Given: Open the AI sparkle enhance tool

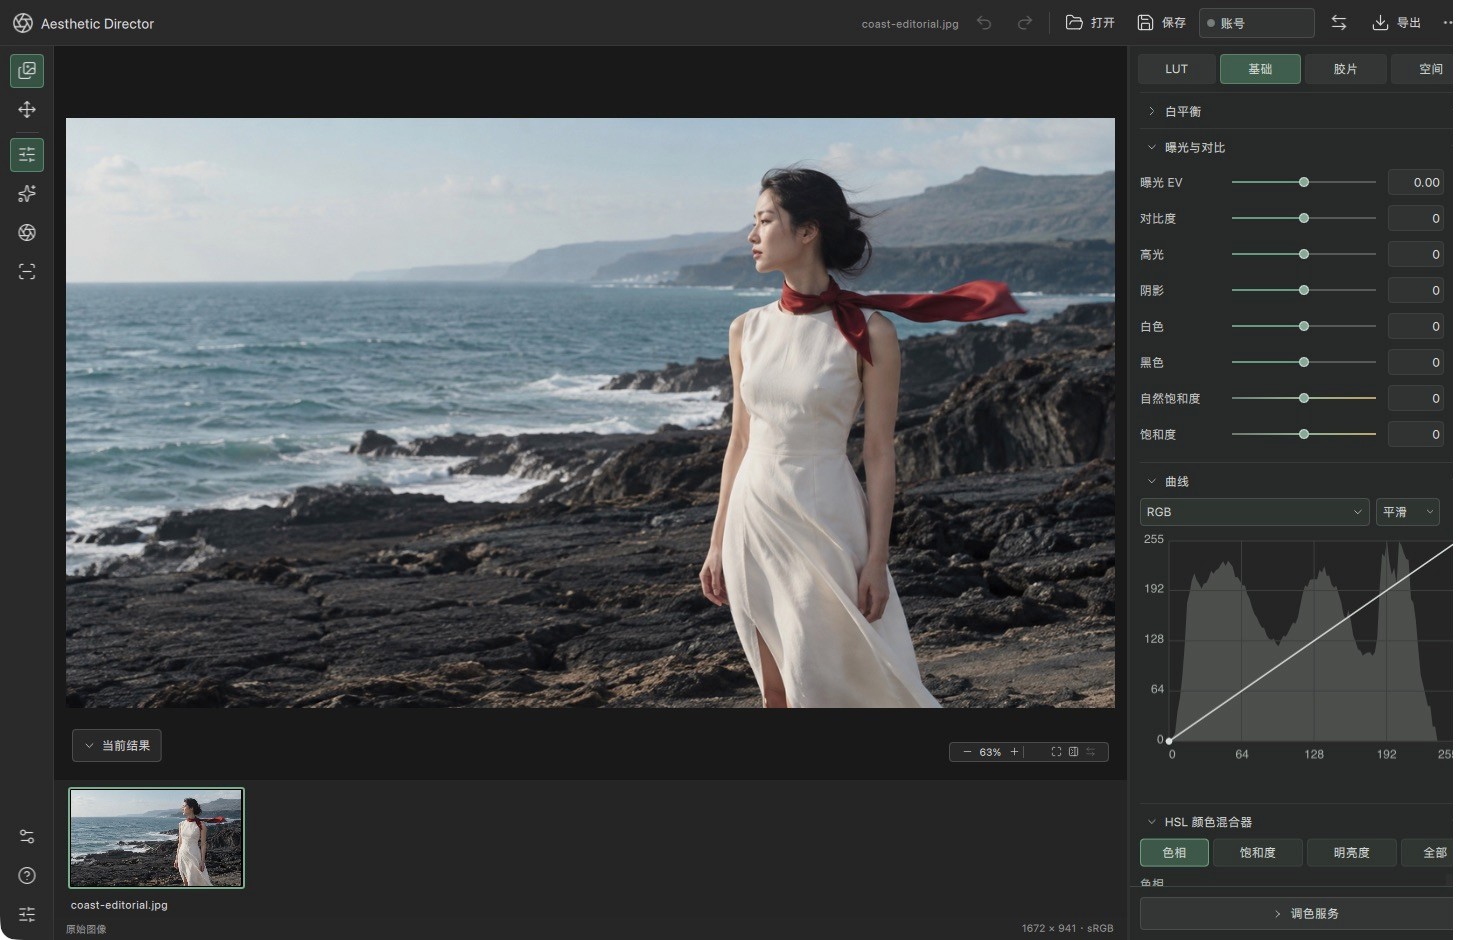Looking at the screenshot, I should (x=27, y=194).
